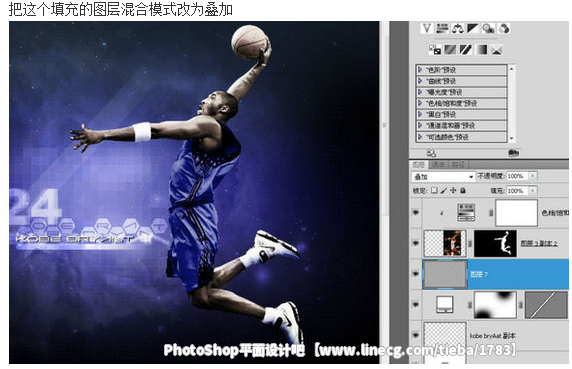Hide the 色相/饱和度 adjustment layer
Image resolution: width=572 pixels, height=369 pixels.
(416, 212)
